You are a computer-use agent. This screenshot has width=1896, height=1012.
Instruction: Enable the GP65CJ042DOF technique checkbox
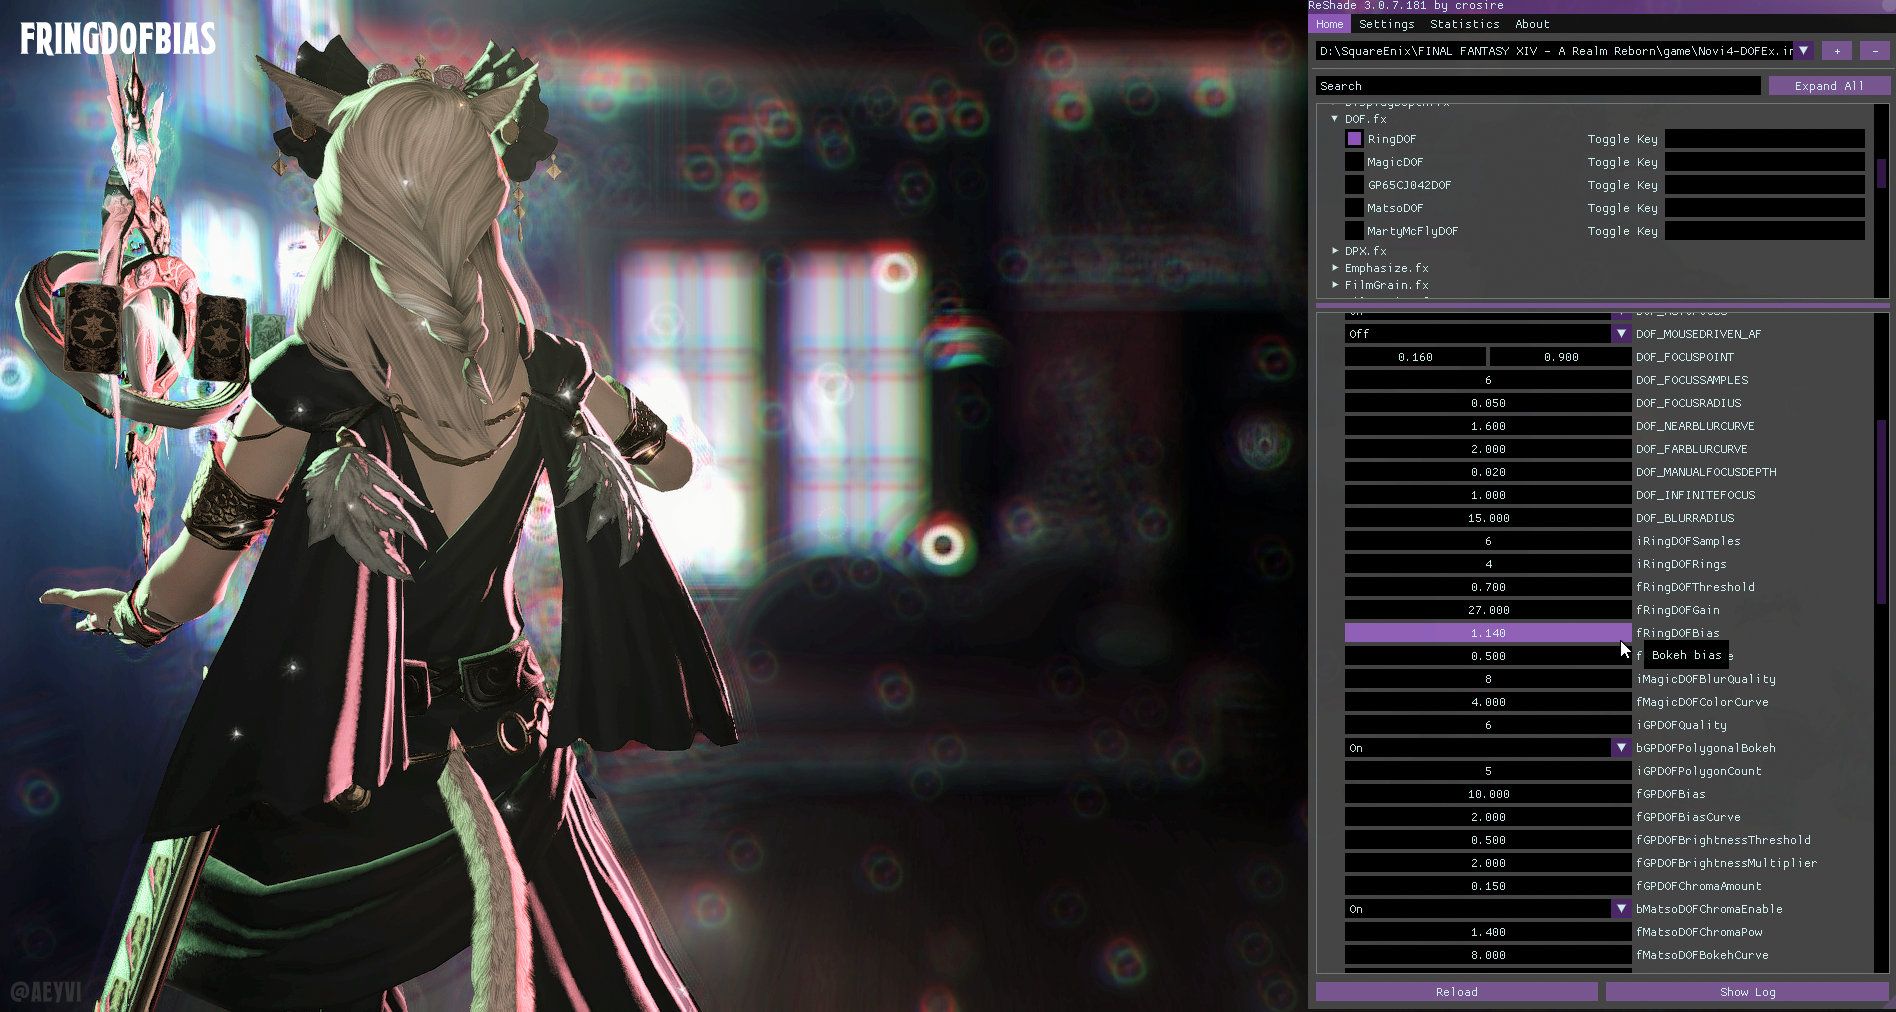point(1354,185)
